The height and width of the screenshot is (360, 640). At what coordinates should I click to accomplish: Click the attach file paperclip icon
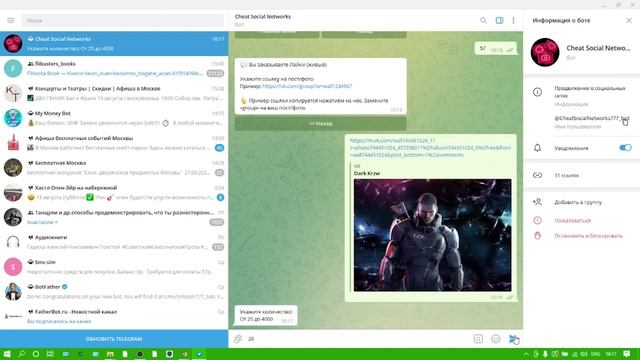click(238, 339)
